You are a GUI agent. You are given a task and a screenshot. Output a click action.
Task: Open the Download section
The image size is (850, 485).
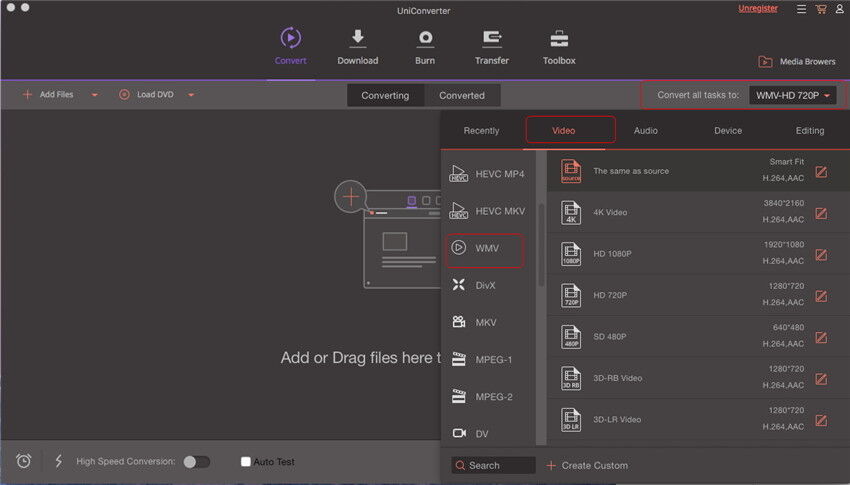(358, 47)
